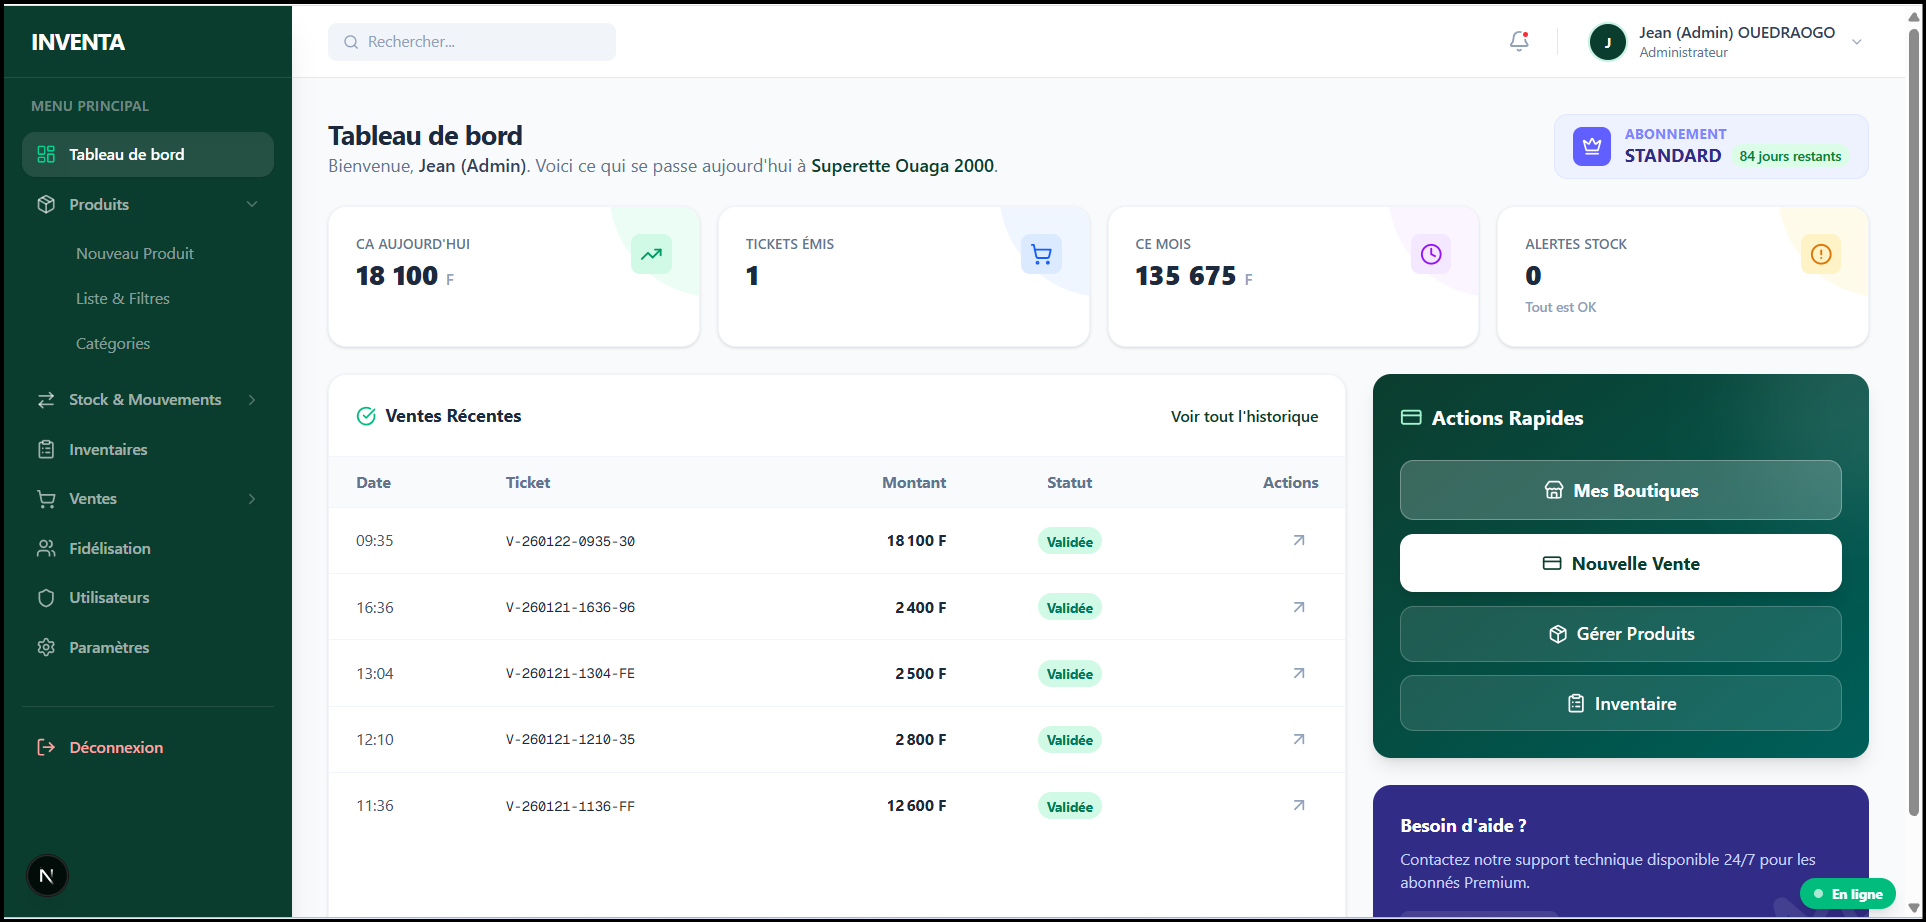Open the Voir tout l'historique link
This screenshot has height=922, width=1926.
coord(1244,417)
